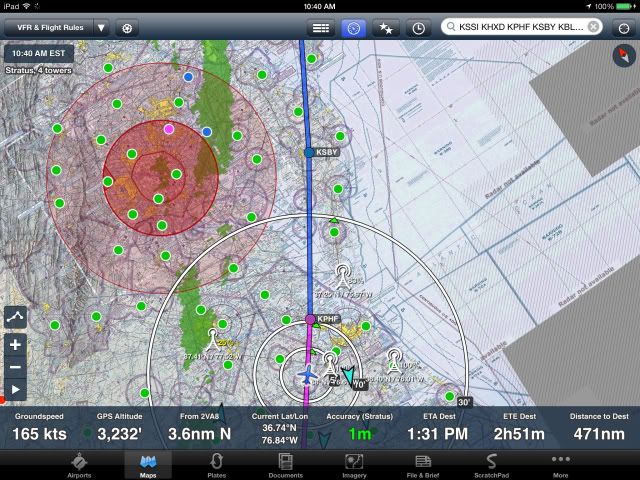This screenshot has height=480, width=640.
Task: Tap the KSBY waypoint label
Action: coord(325,152)
